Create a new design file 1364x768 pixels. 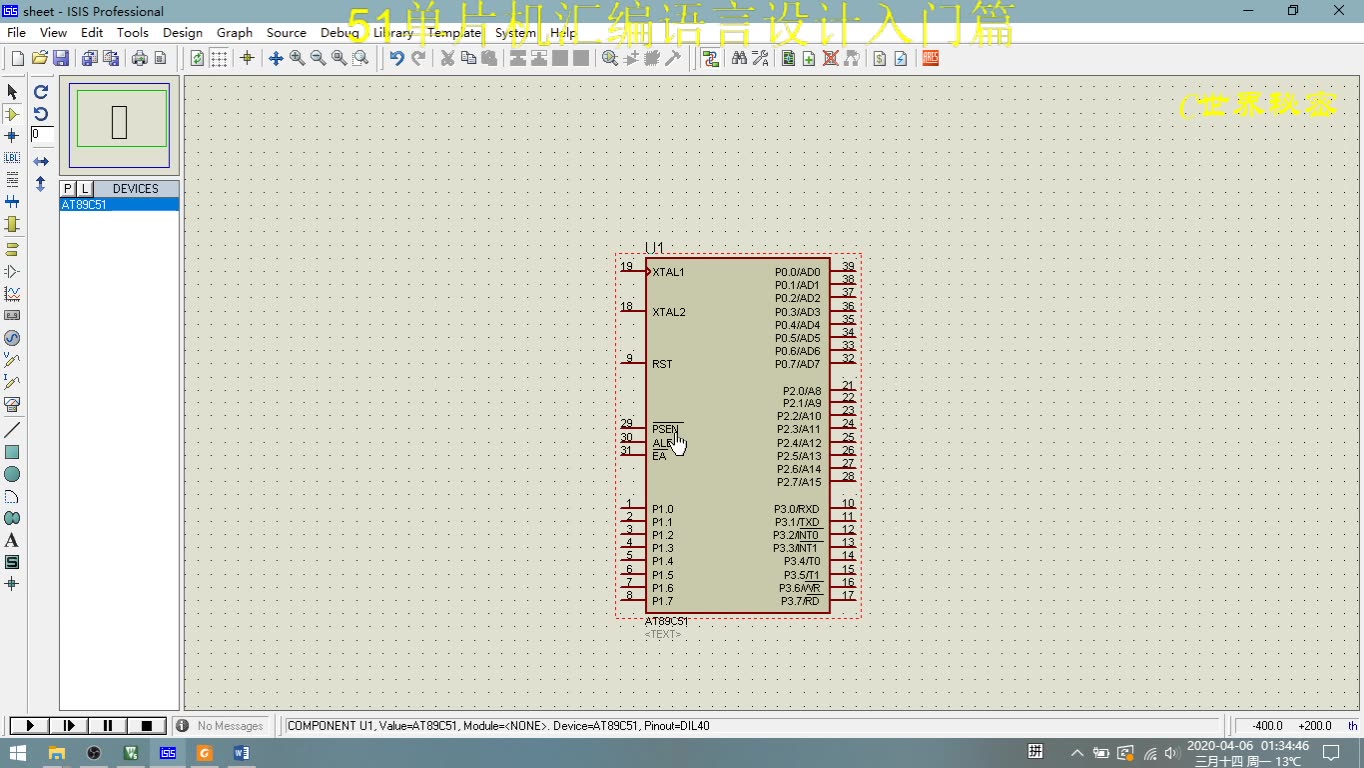[x=17, y=59]
